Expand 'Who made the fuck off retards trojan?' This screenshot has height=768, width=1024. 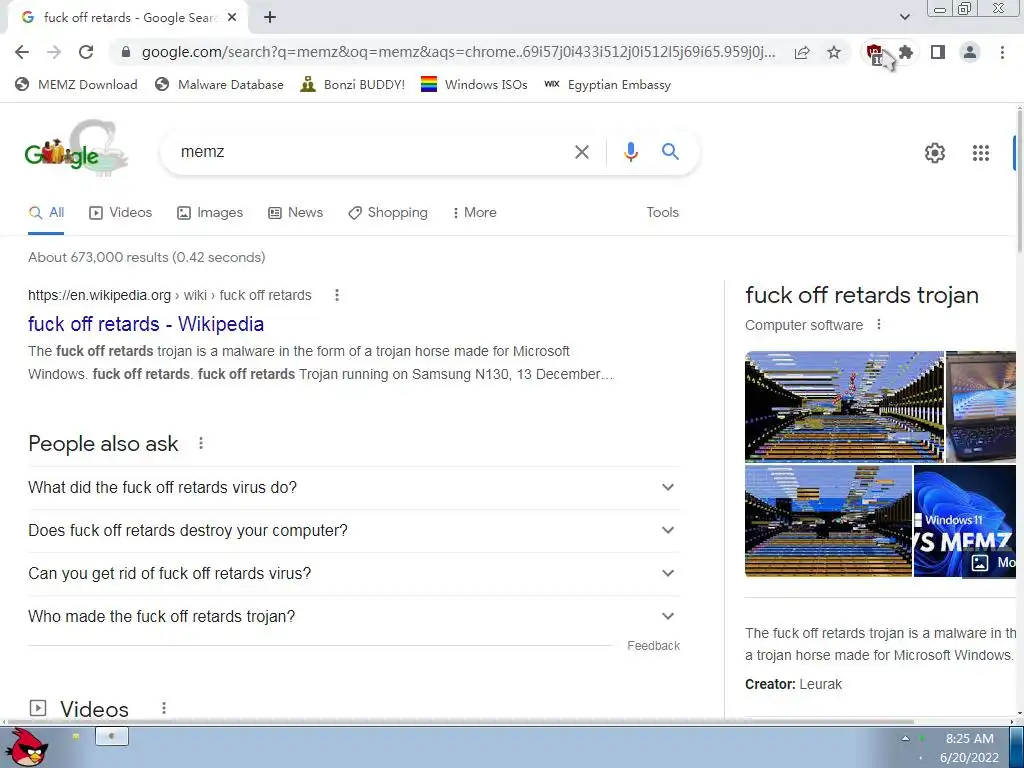pyautogui.click(x=354, y=616)
